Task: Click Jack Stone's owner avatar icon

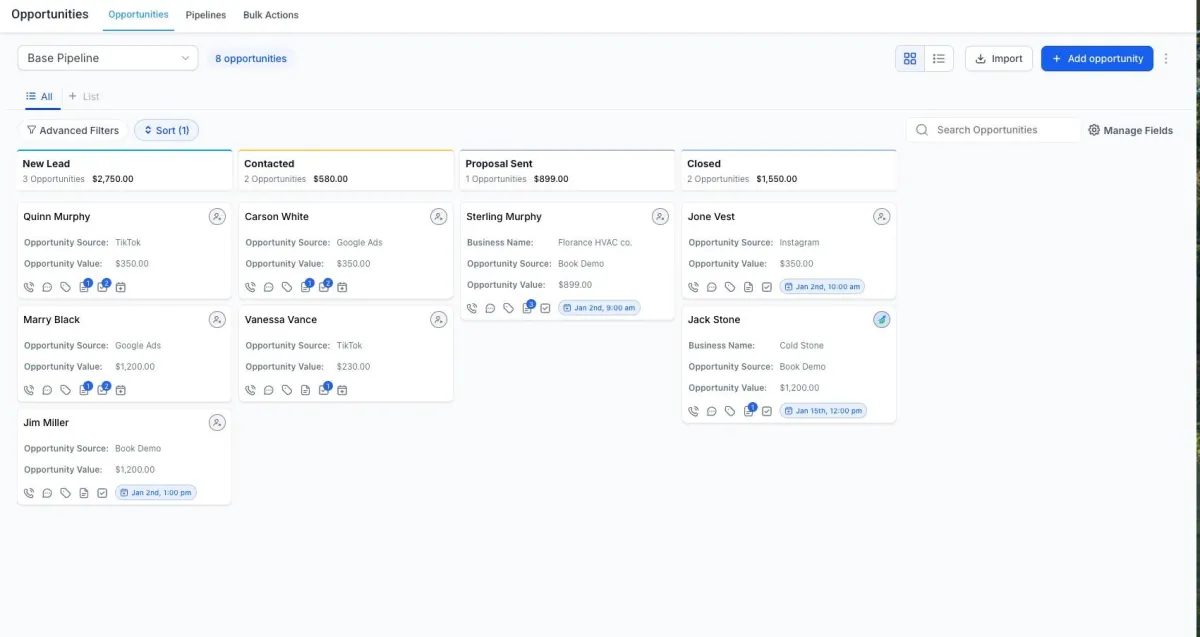Action: click(881, 320)
